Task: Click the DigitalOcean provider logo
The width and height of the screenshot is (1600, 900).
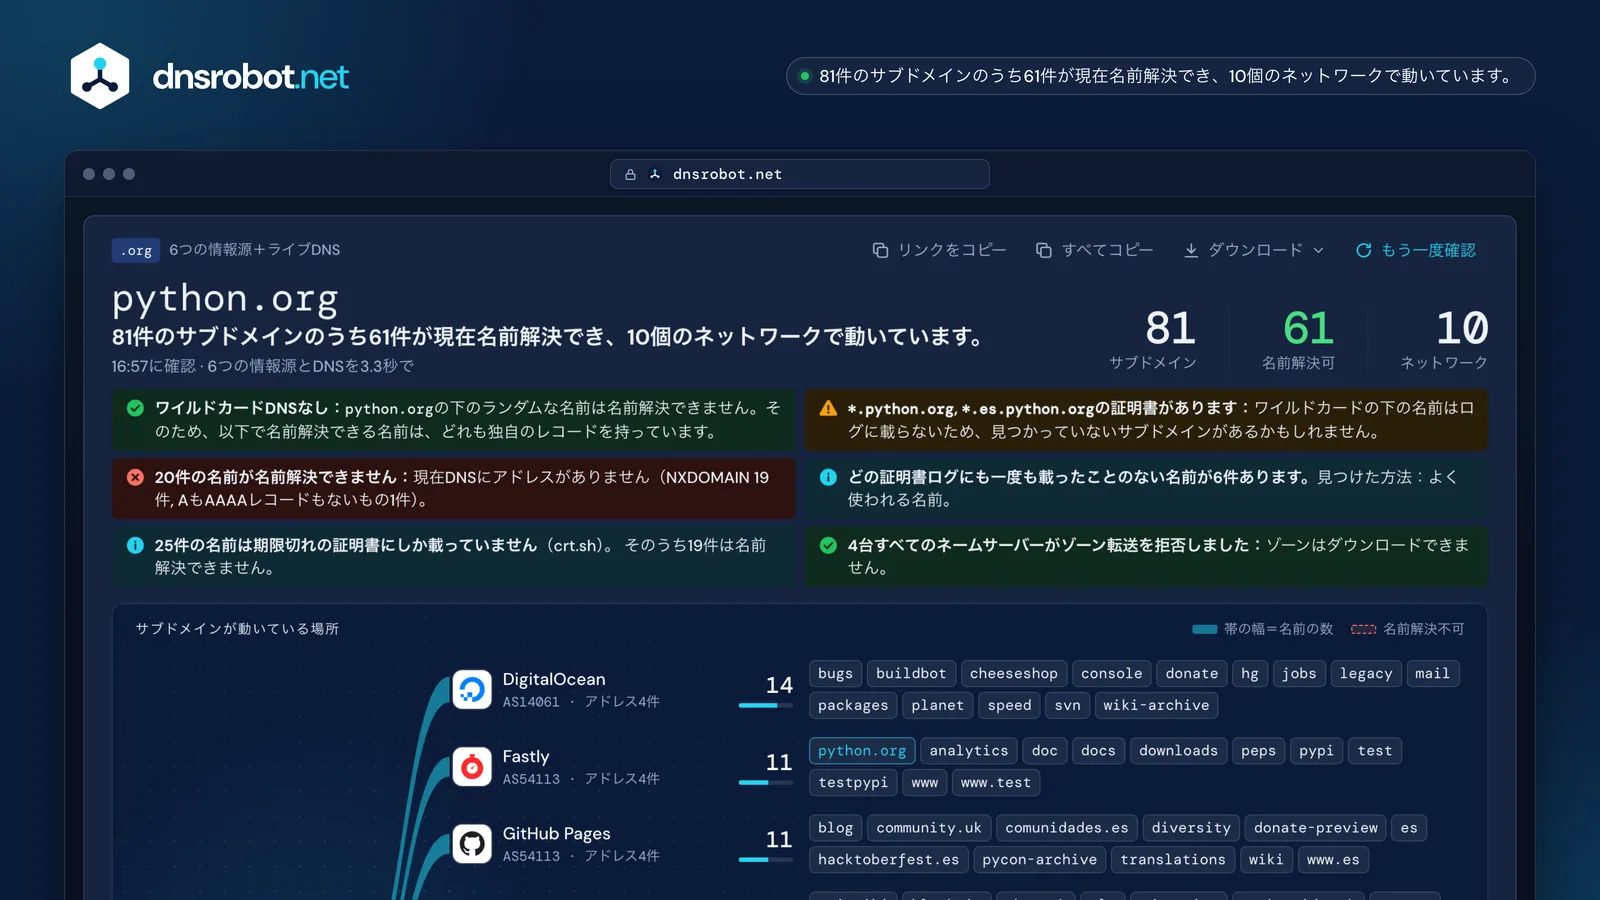Action: pyautogui.click(x=472, y=689)
